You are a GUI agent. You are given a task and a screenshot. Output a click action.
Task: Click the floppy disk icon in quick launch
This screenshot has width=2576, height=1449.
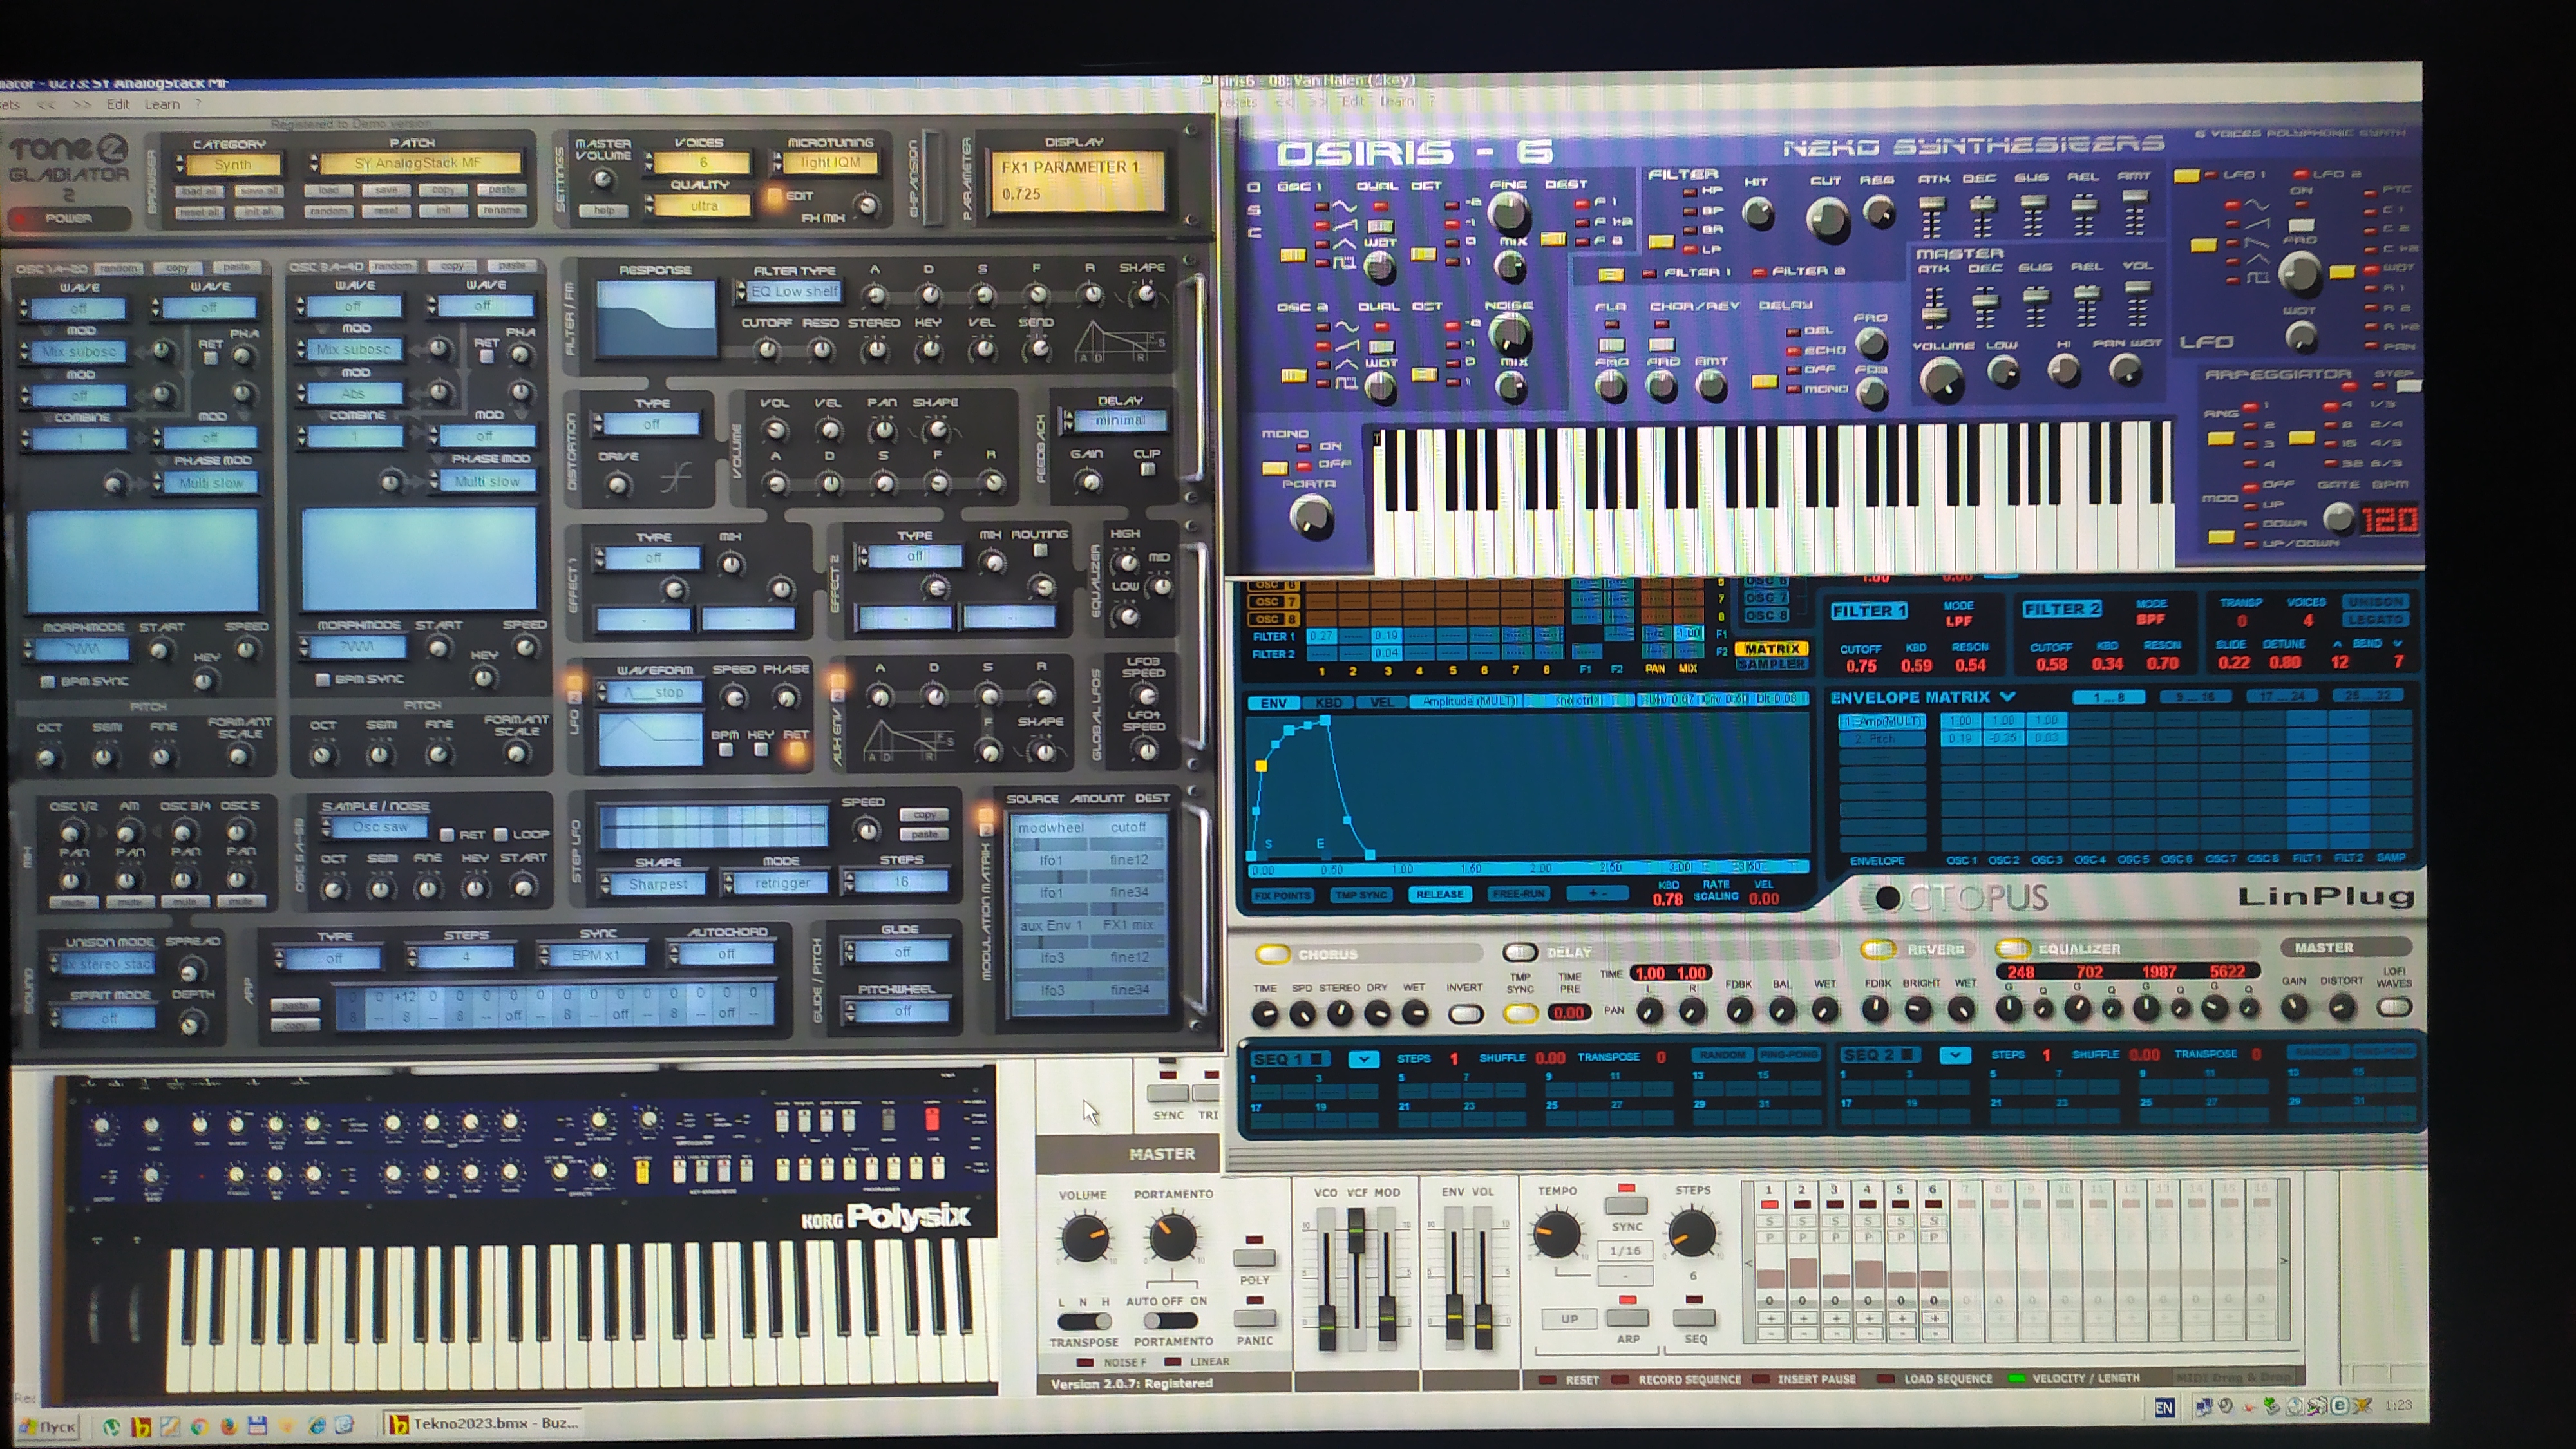pyautogui.click(x=258, y=1425)
